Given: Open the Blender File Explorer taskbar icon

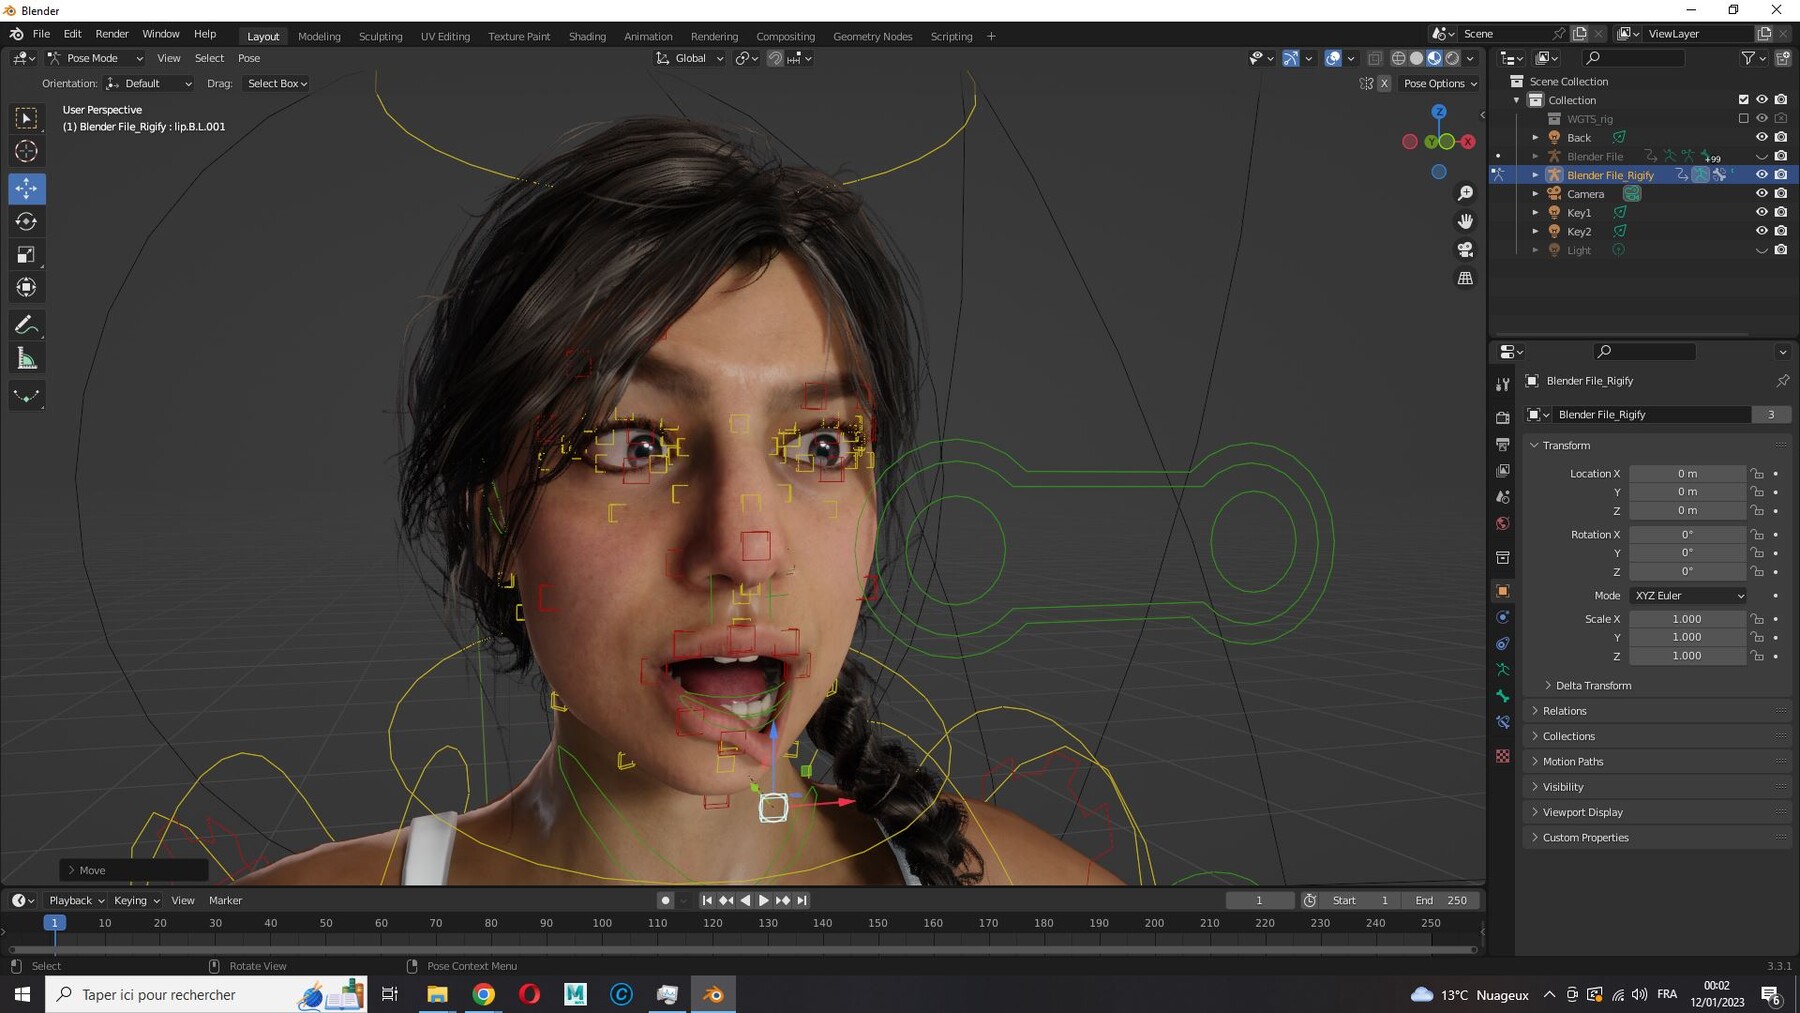Looking at the screenshot, I should click(437, 994).
